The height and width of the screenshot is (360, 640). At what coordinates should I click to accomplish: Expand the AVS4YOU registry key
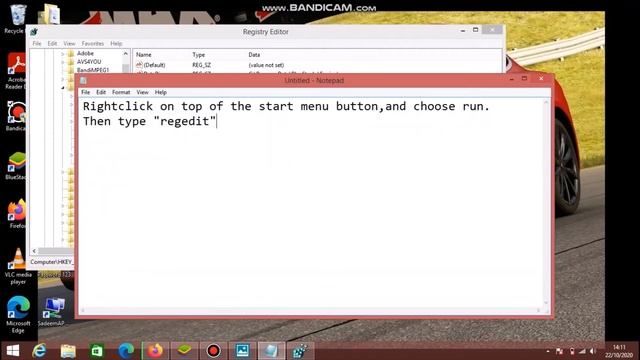click(x=62, y=62)
